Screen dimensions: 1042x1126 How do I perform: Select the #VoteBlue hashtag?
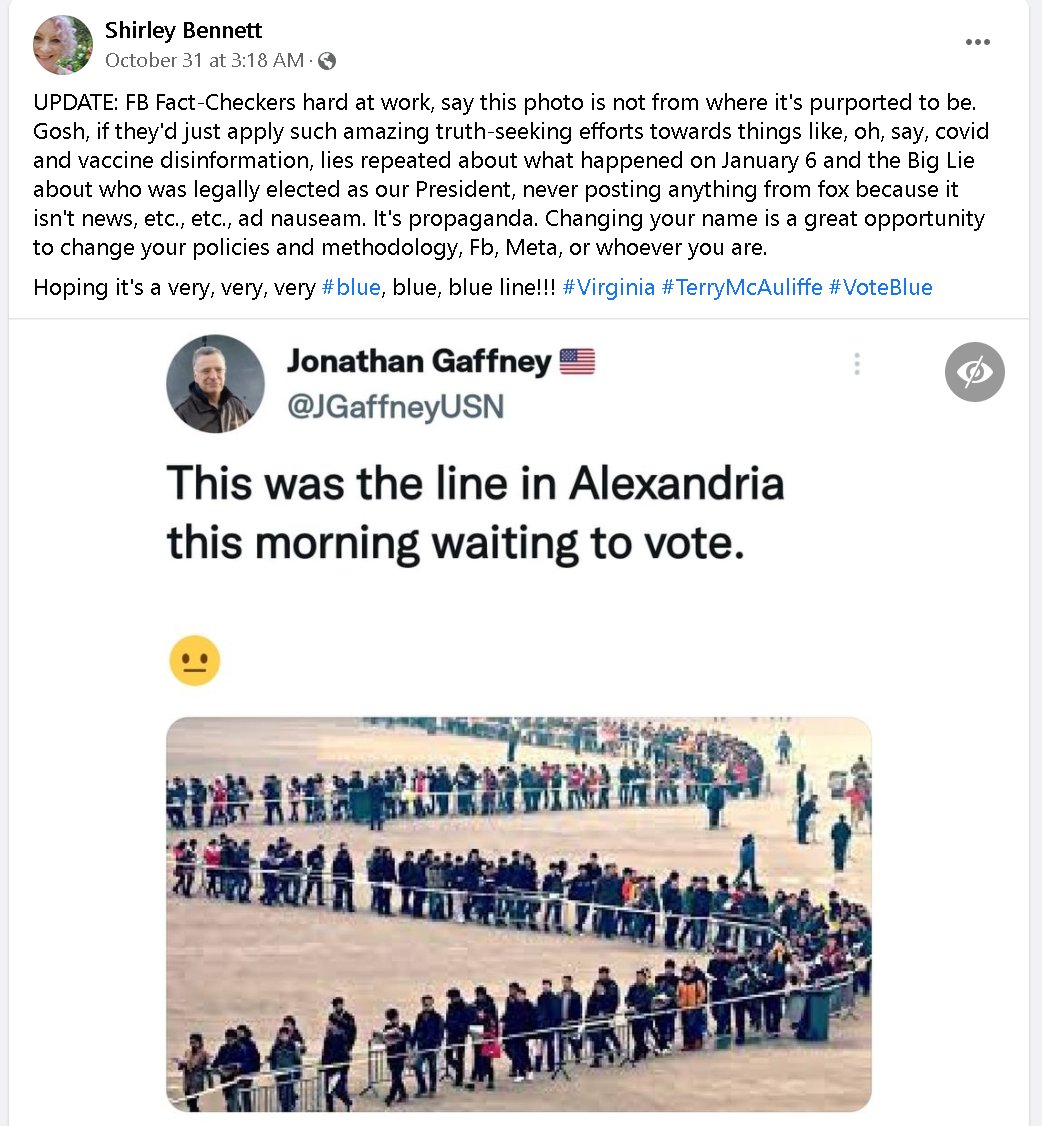coord(880,288)
